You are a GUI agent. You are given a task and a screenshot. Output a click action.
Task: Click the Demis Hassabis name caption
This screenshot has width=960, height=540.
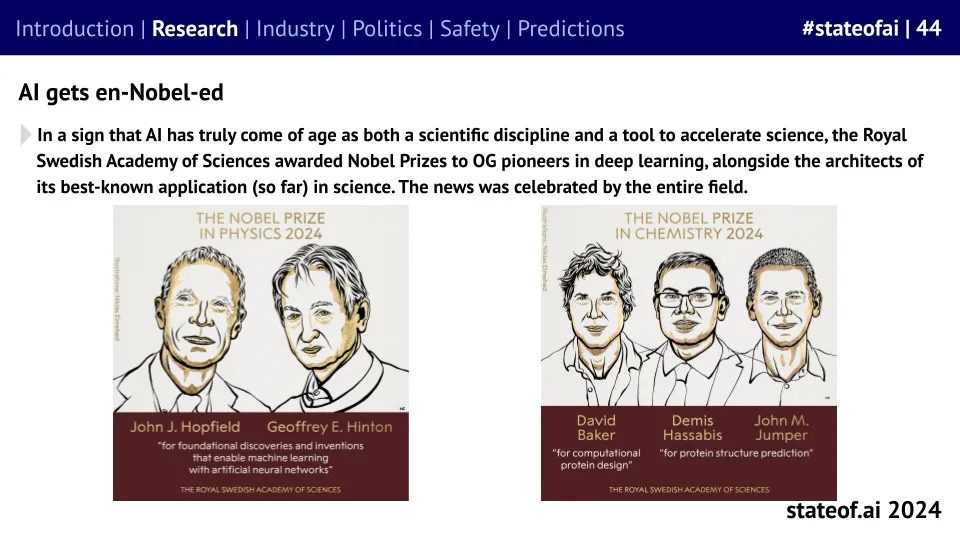692,427
